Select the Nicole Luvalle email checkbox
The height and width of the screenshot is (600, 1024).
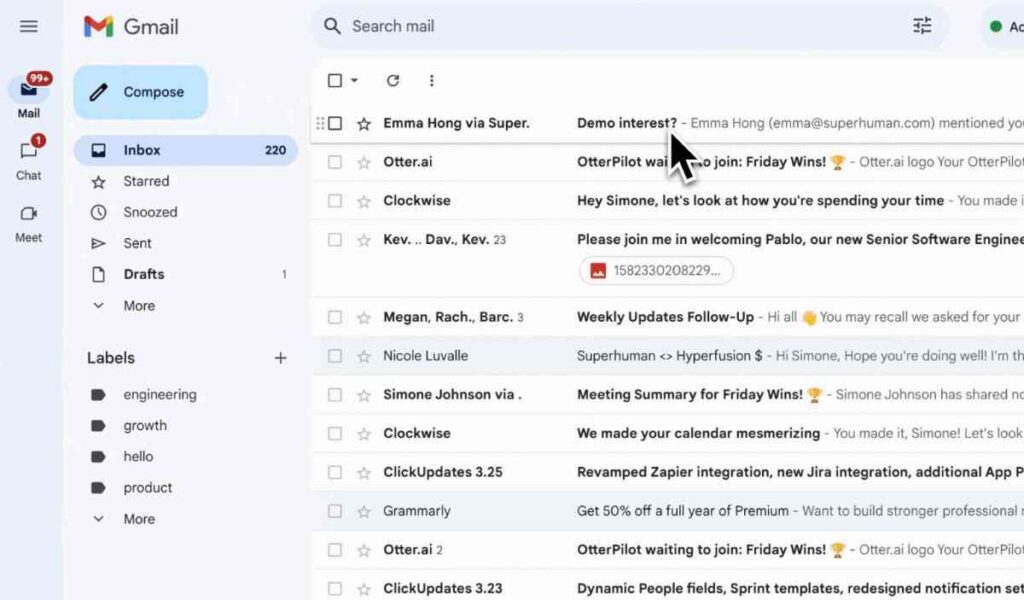[335, 356]
